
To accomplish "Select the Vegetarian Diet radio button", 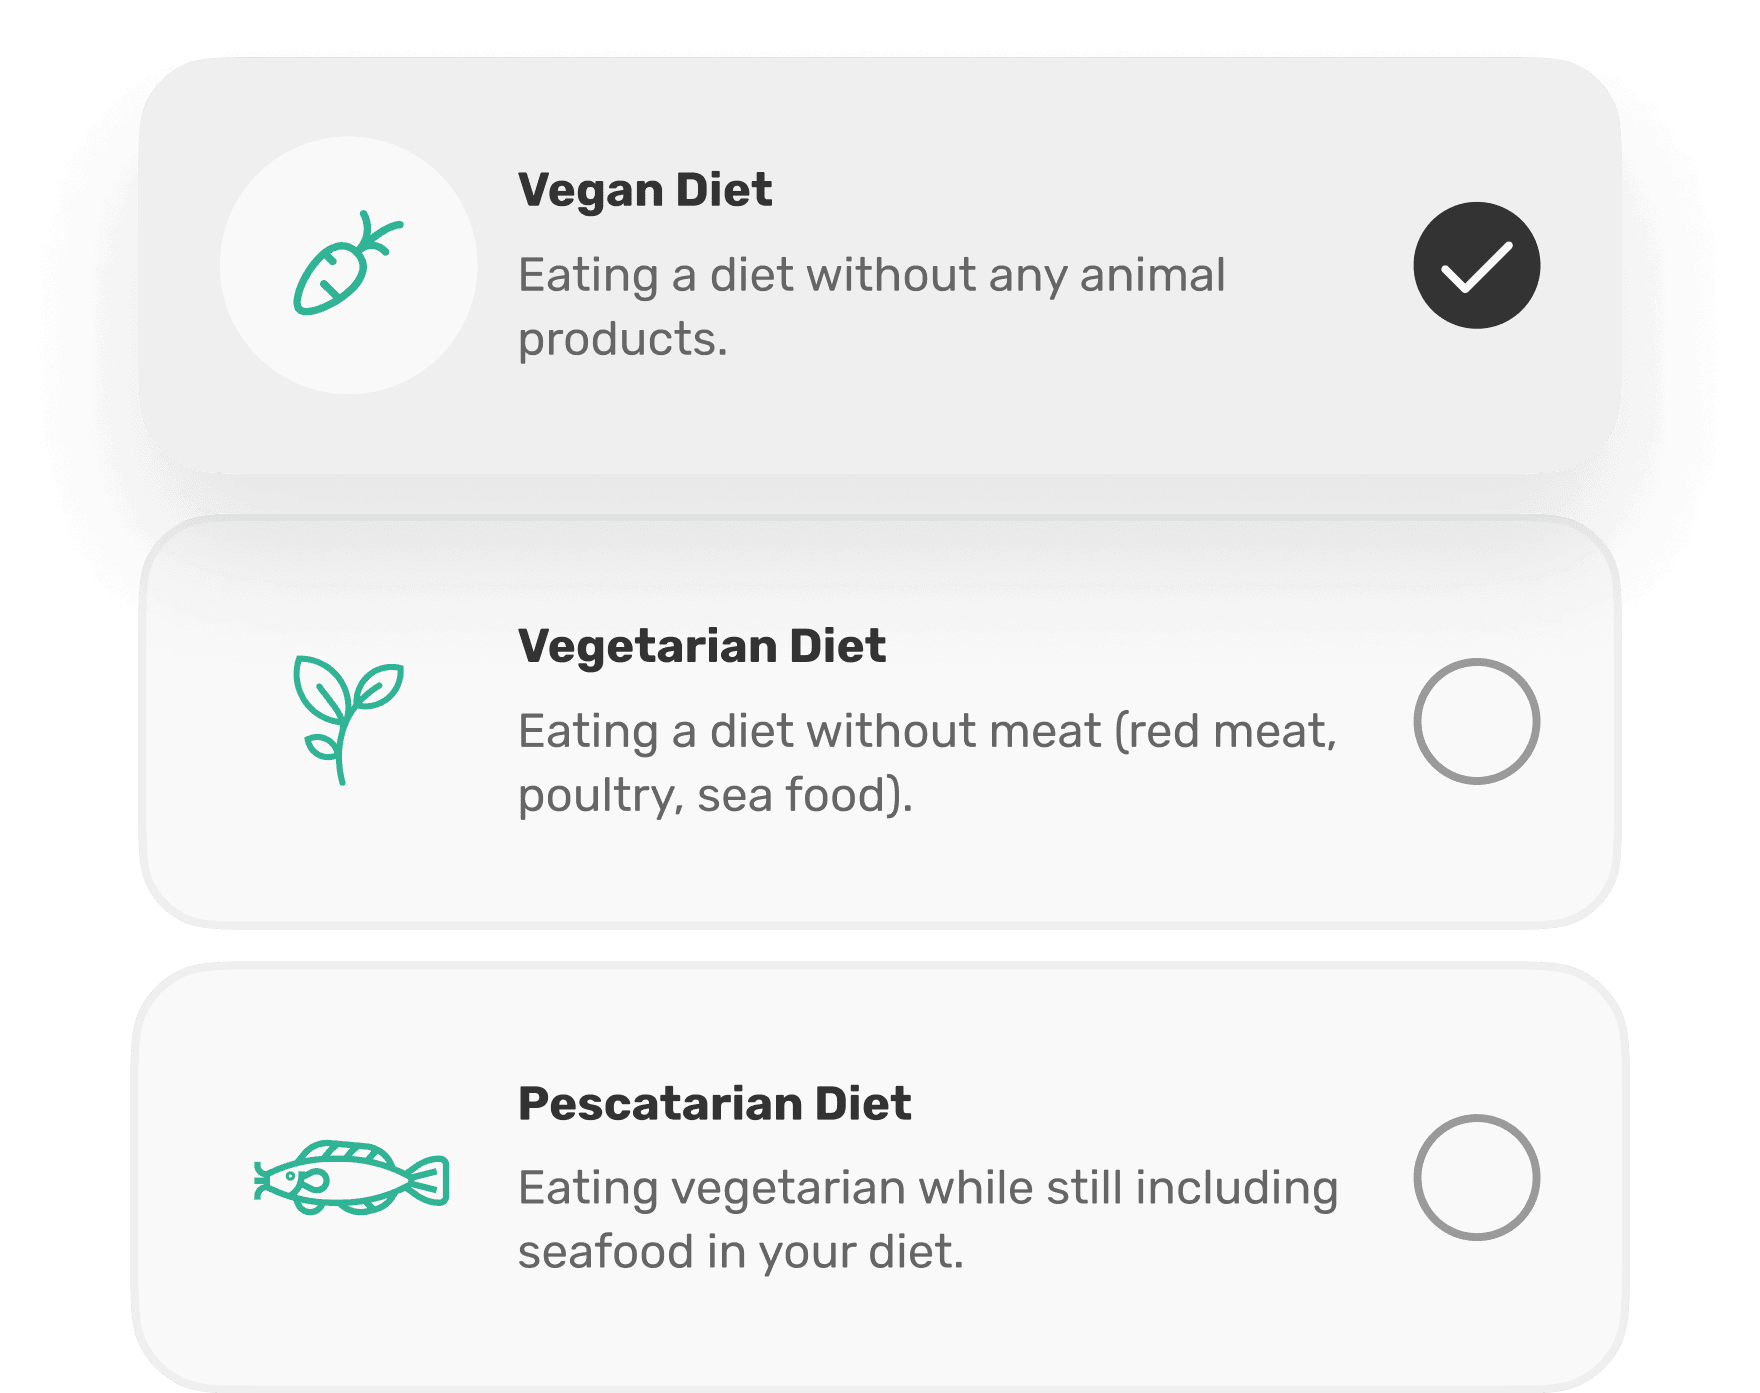I will pyautogui.click(x=1476, y=721).
